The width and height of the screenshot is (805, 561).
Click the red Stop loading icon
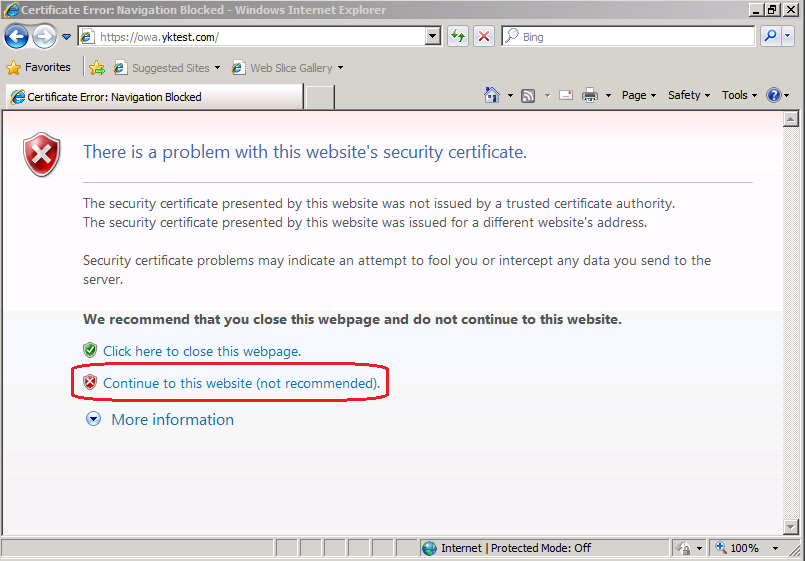coord(484,37)
